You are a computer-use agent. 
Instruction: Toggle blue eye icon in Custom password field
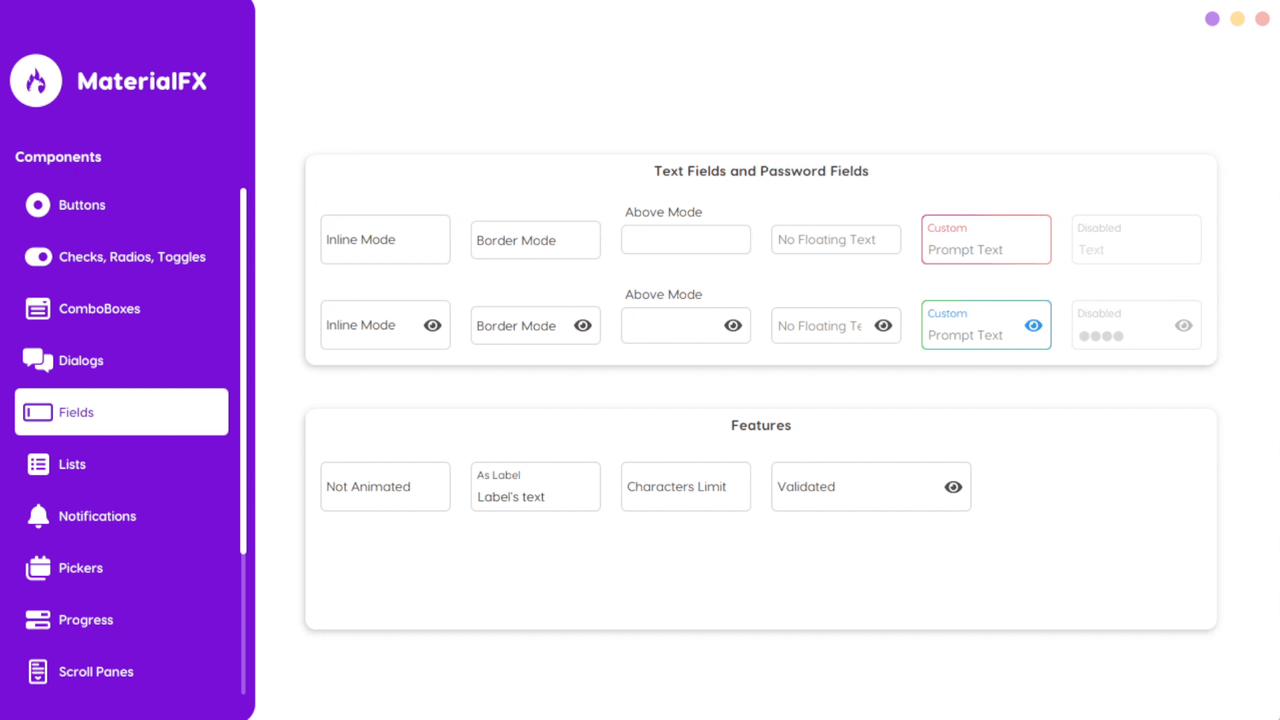1033,325
